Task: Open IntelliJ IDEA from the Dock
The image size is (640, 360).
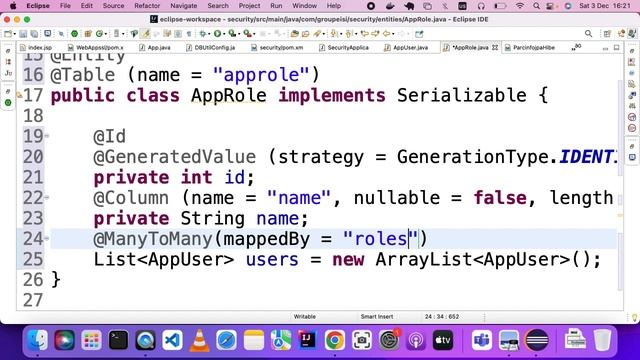Action: click(307, 340)
